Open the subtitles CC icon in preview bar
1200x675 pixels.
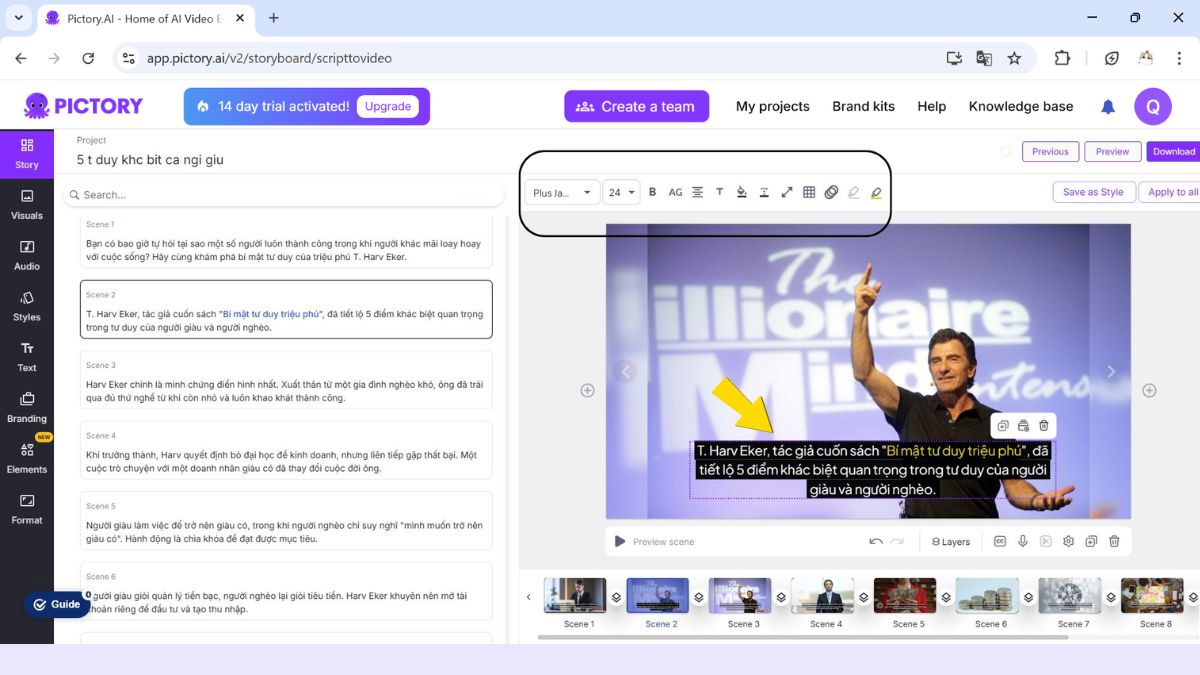[x=1000, y=541]
